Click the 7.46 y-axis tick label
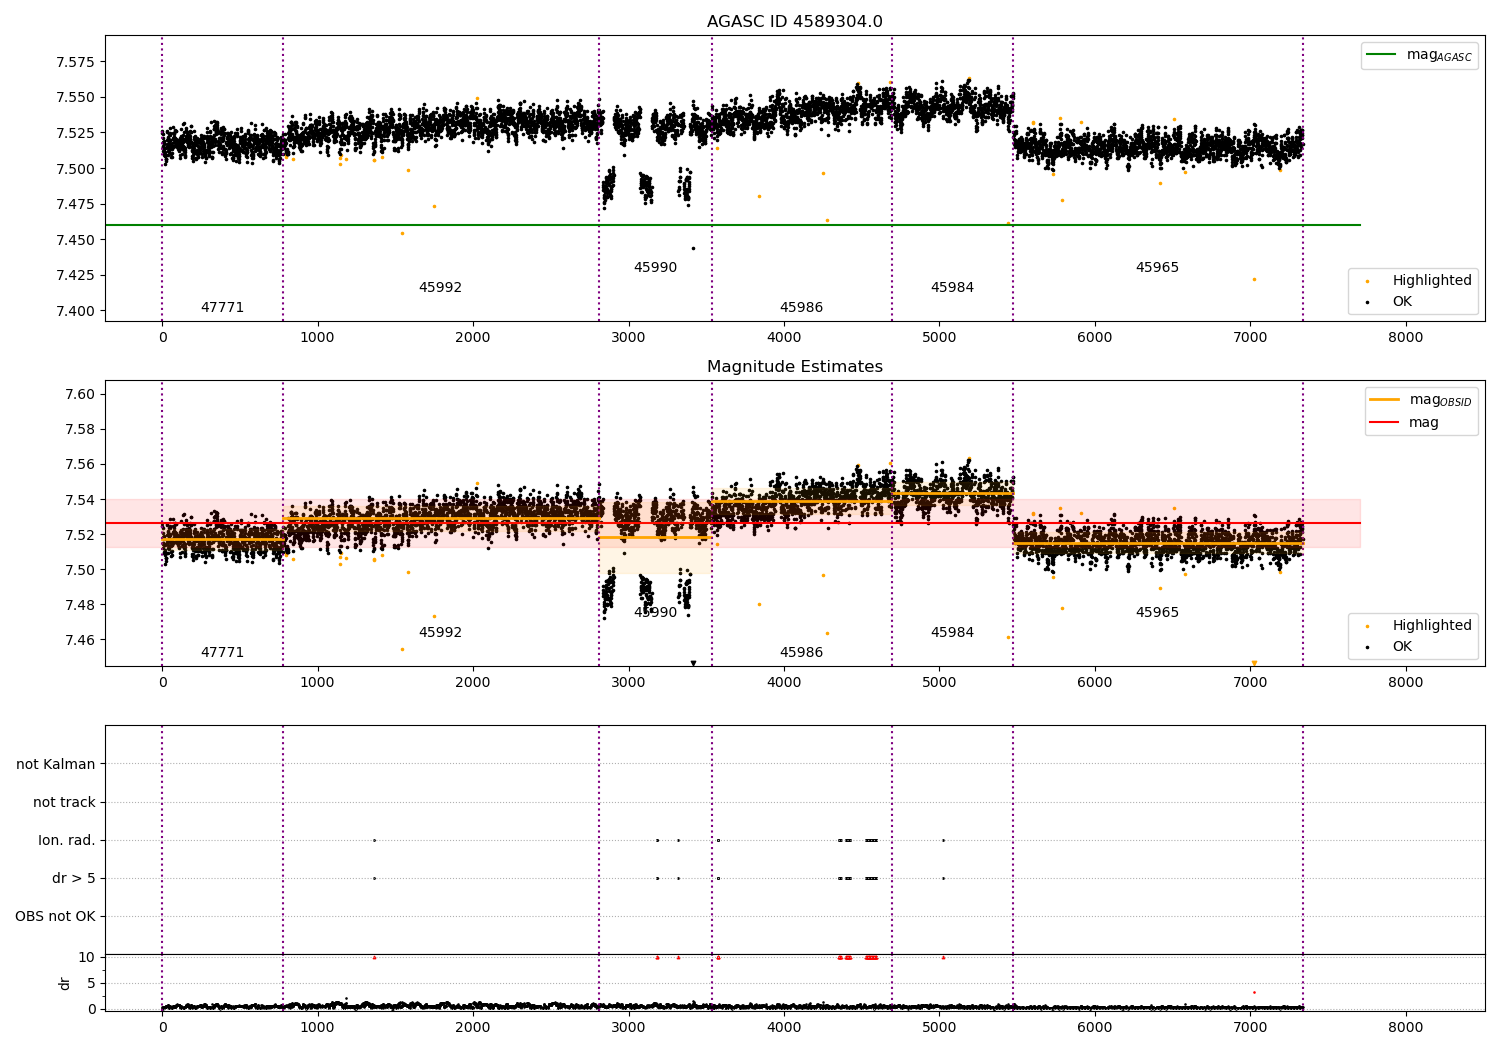This screenshot has height=1050, width=1500. coord(80,640)
